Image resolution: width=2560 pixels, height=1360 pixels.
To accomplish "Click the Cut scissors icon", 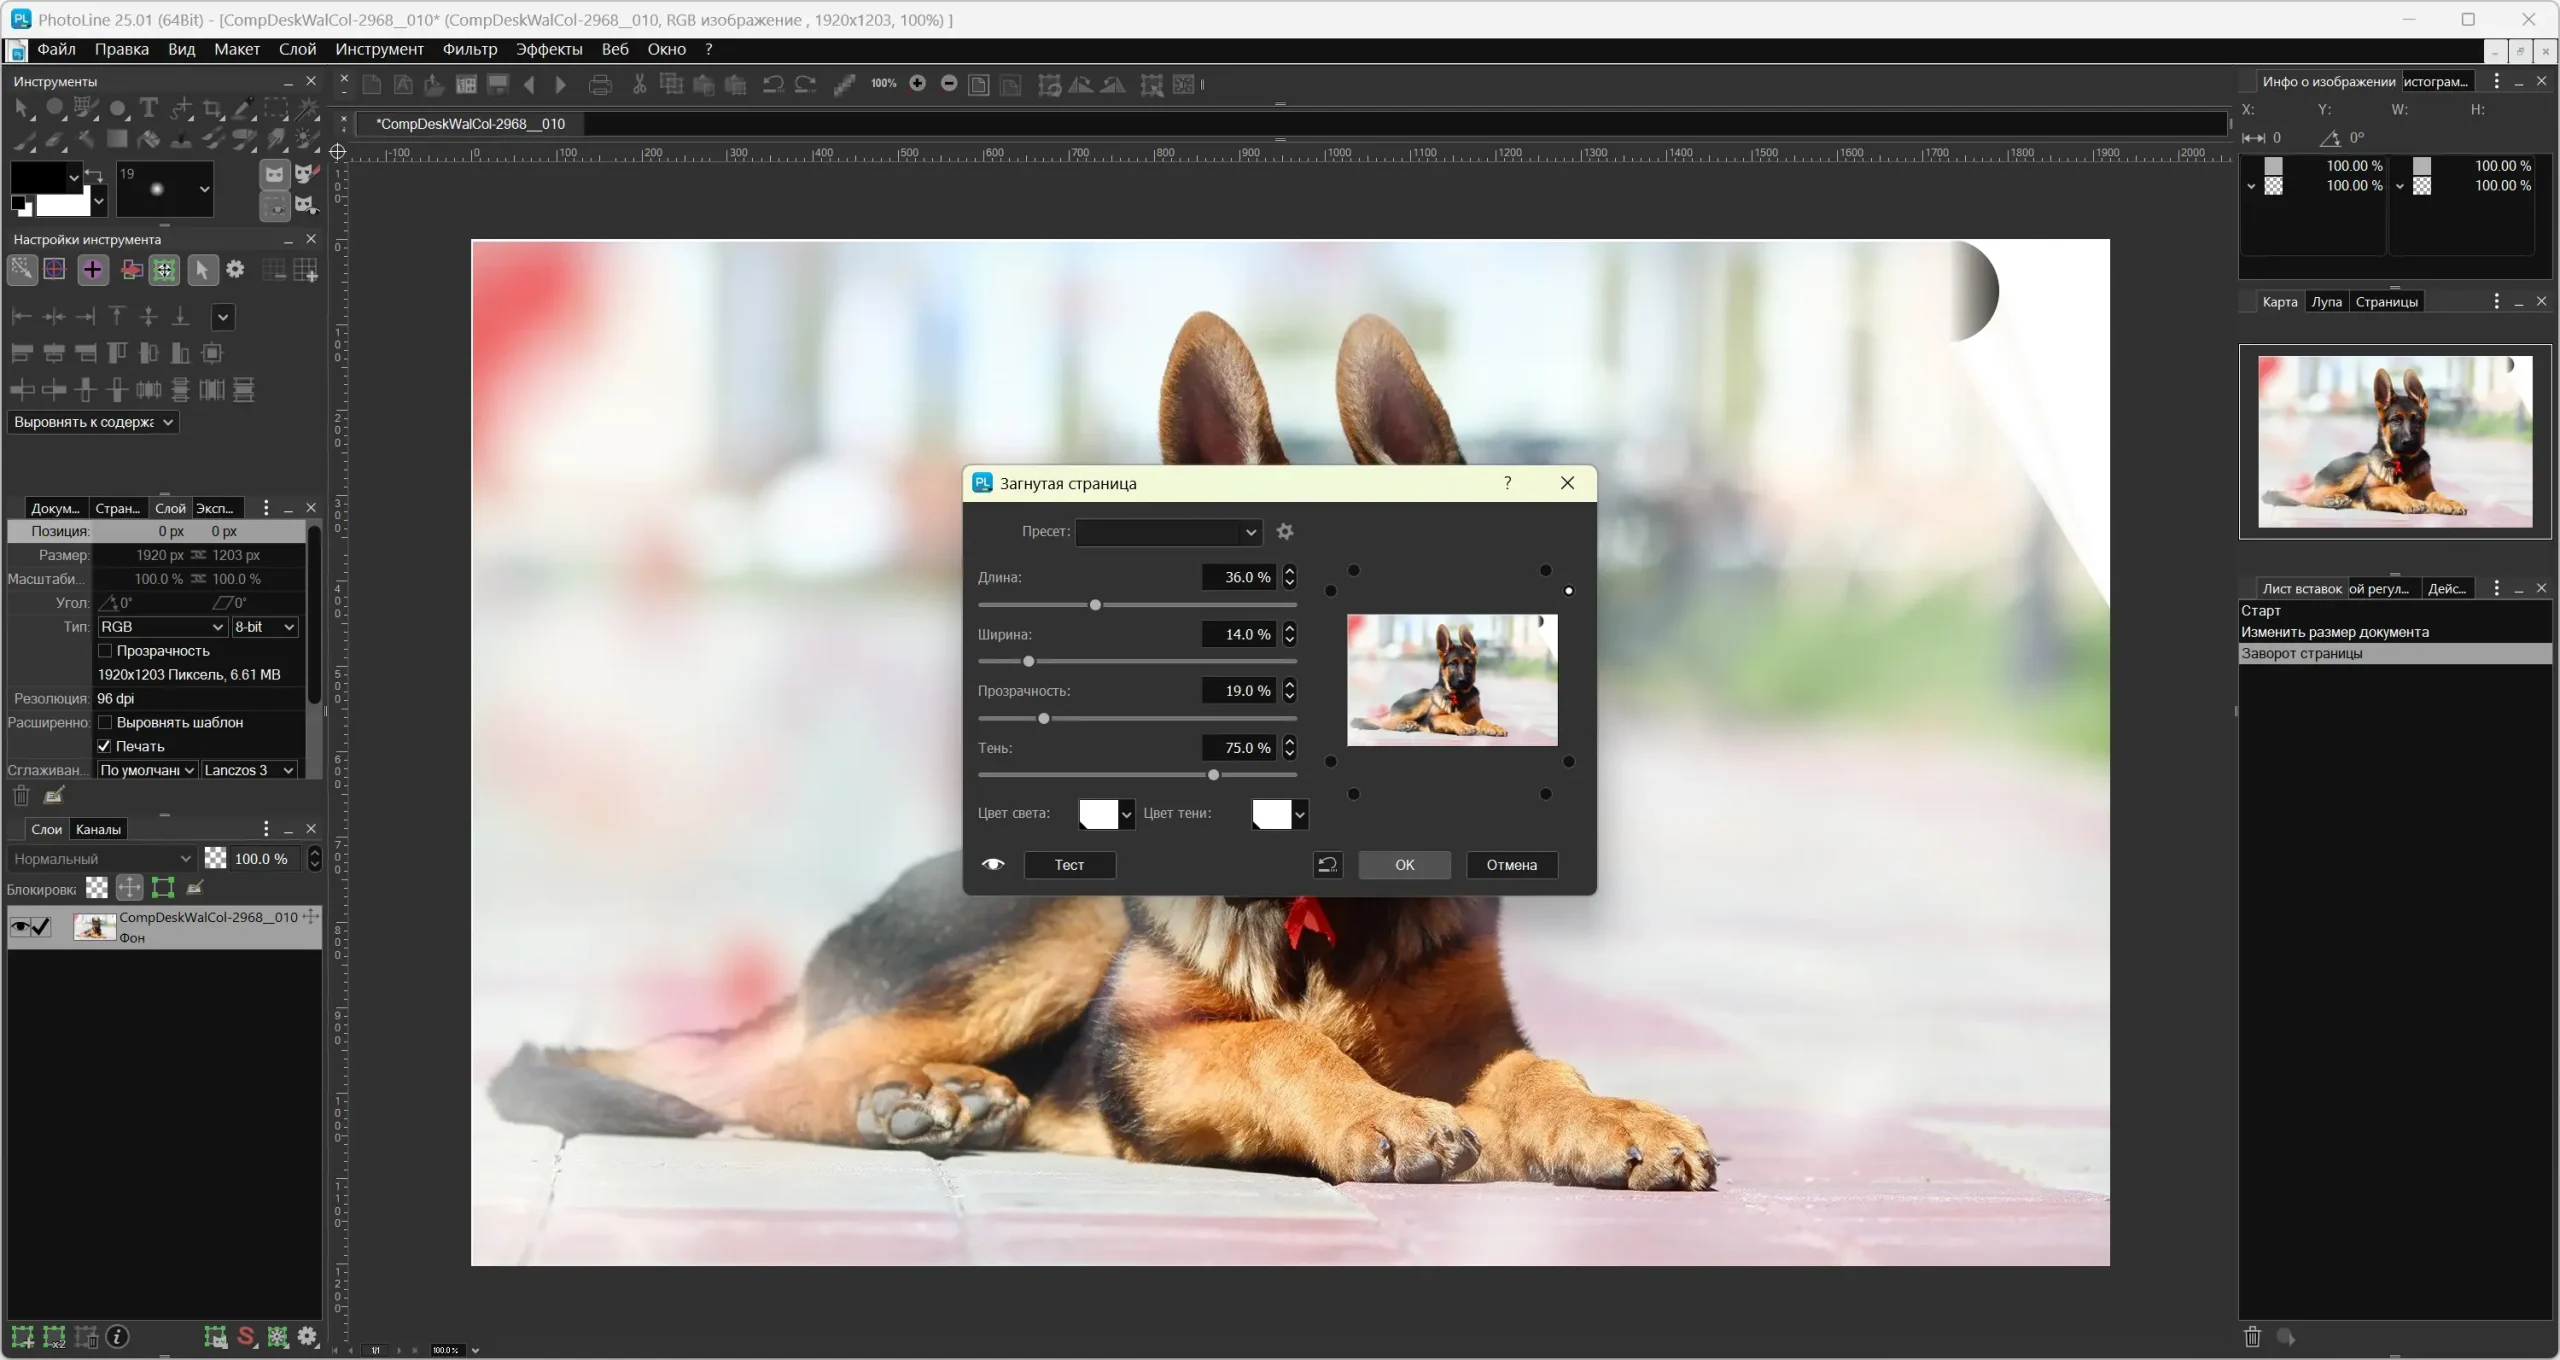I will 639,85.
